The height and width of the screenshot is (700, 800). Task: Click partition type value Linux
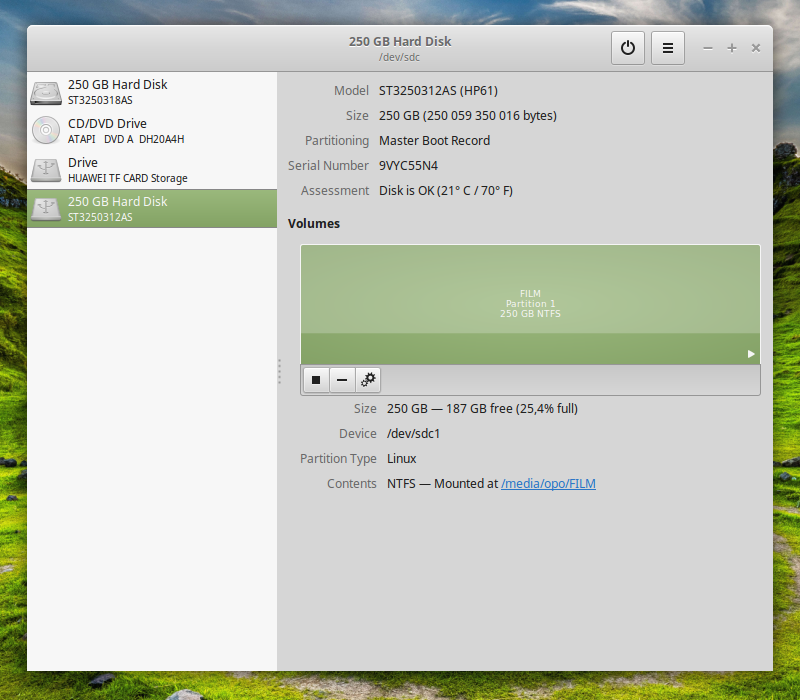coord(402,459)
